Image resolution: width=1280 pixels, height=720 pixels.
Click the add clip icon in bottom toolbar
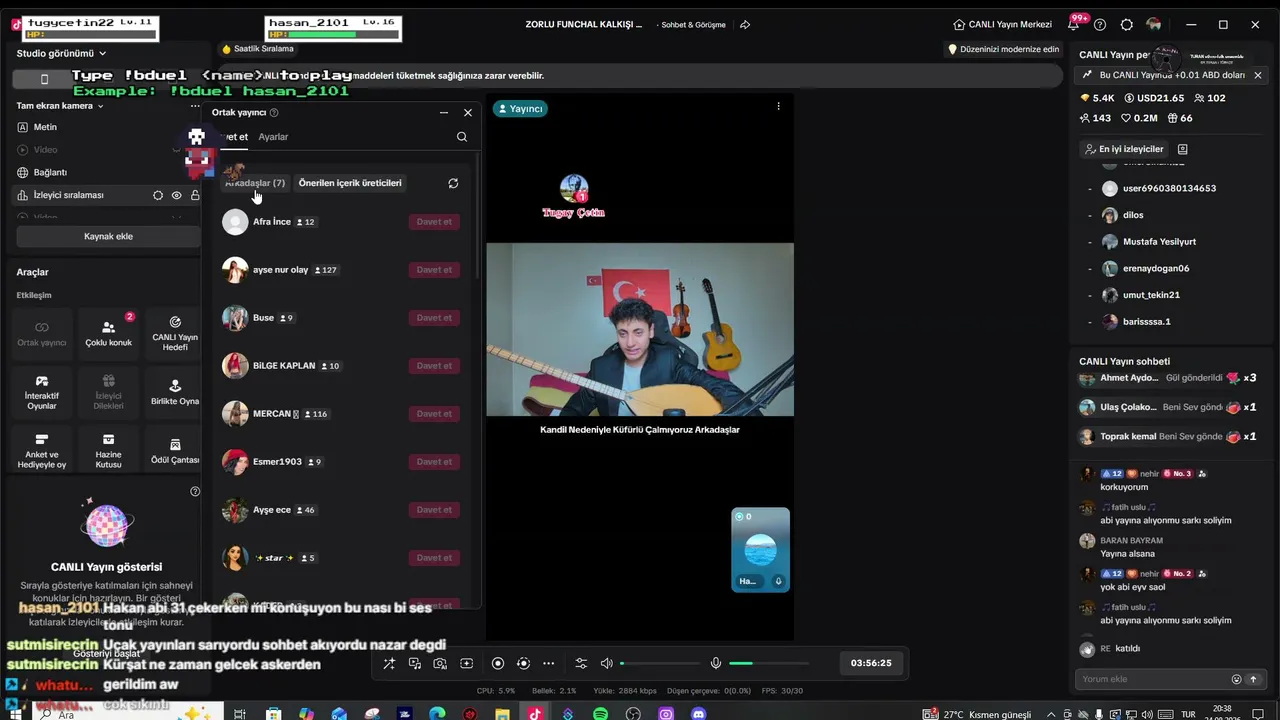pyautogui.click(x=466, y=663)
